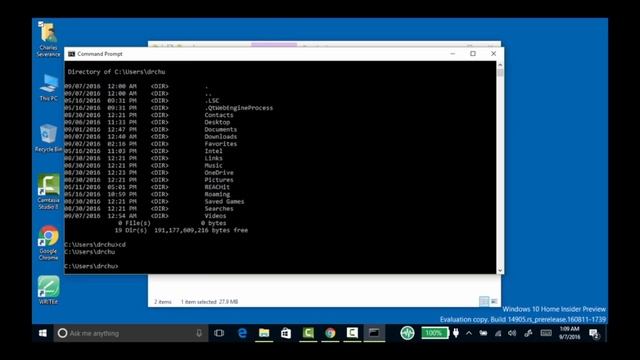Open the Charles Severance desktop folder

click(x=48, y=39)
